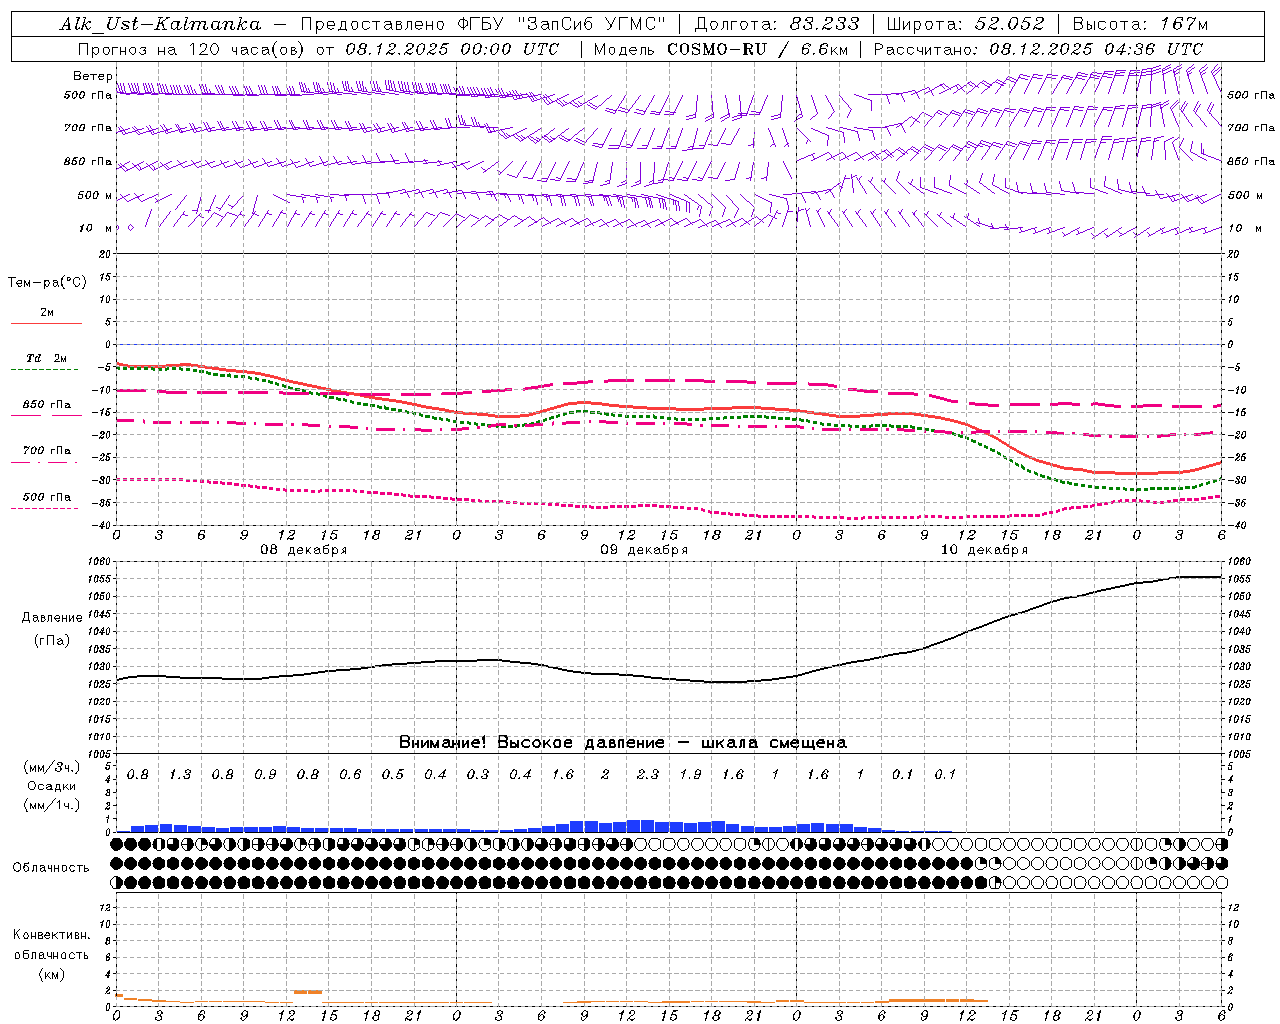The image size is (1280, 1024).
Task: Click the Тем-ра(°C) temperature panel label
Action: click(47, 282)
